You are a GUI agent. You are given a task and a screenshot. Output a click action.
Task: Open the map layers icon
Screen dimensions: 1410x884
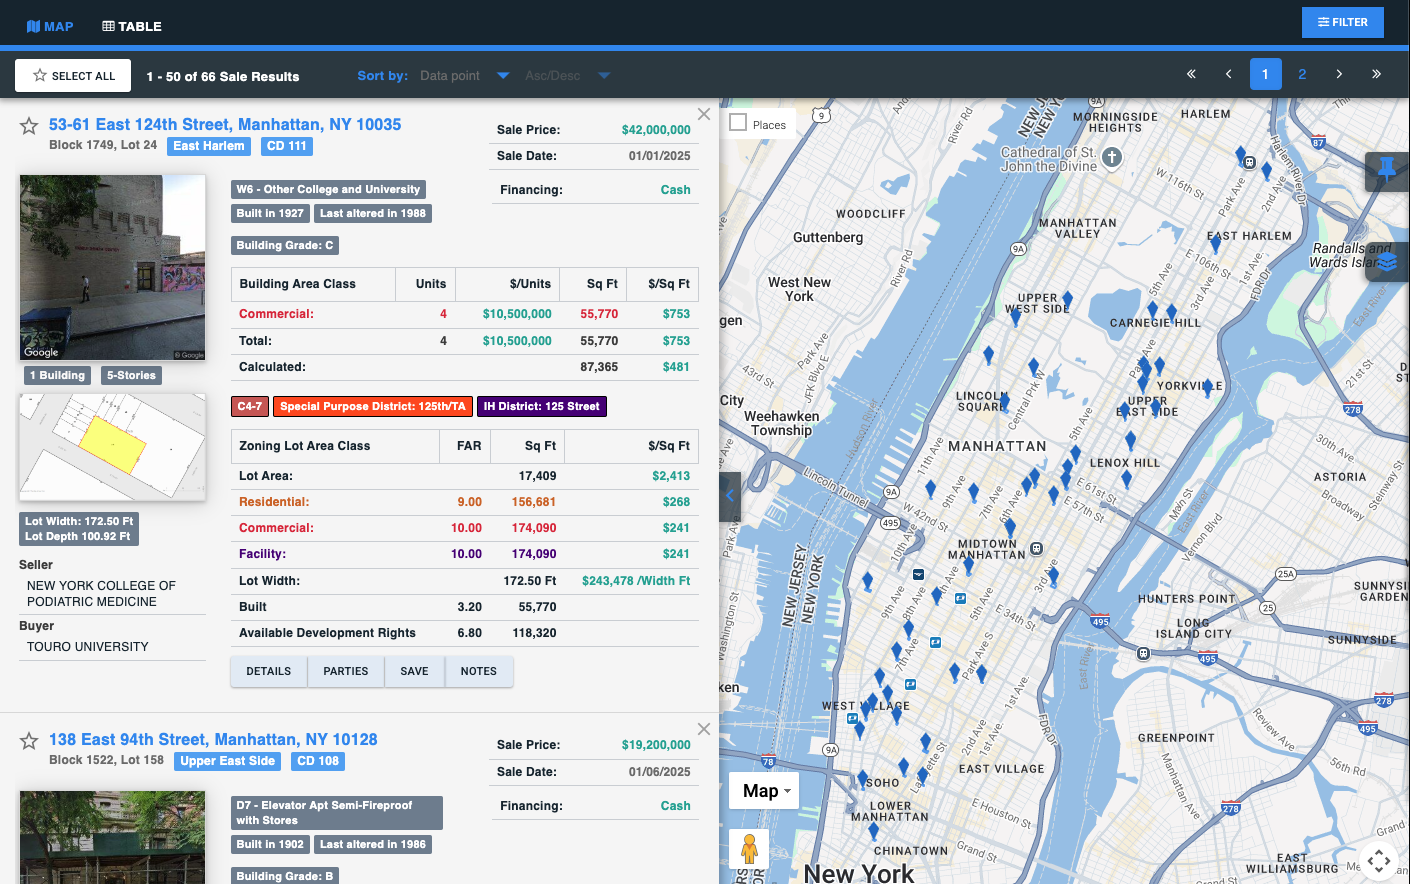(1387, 262)
